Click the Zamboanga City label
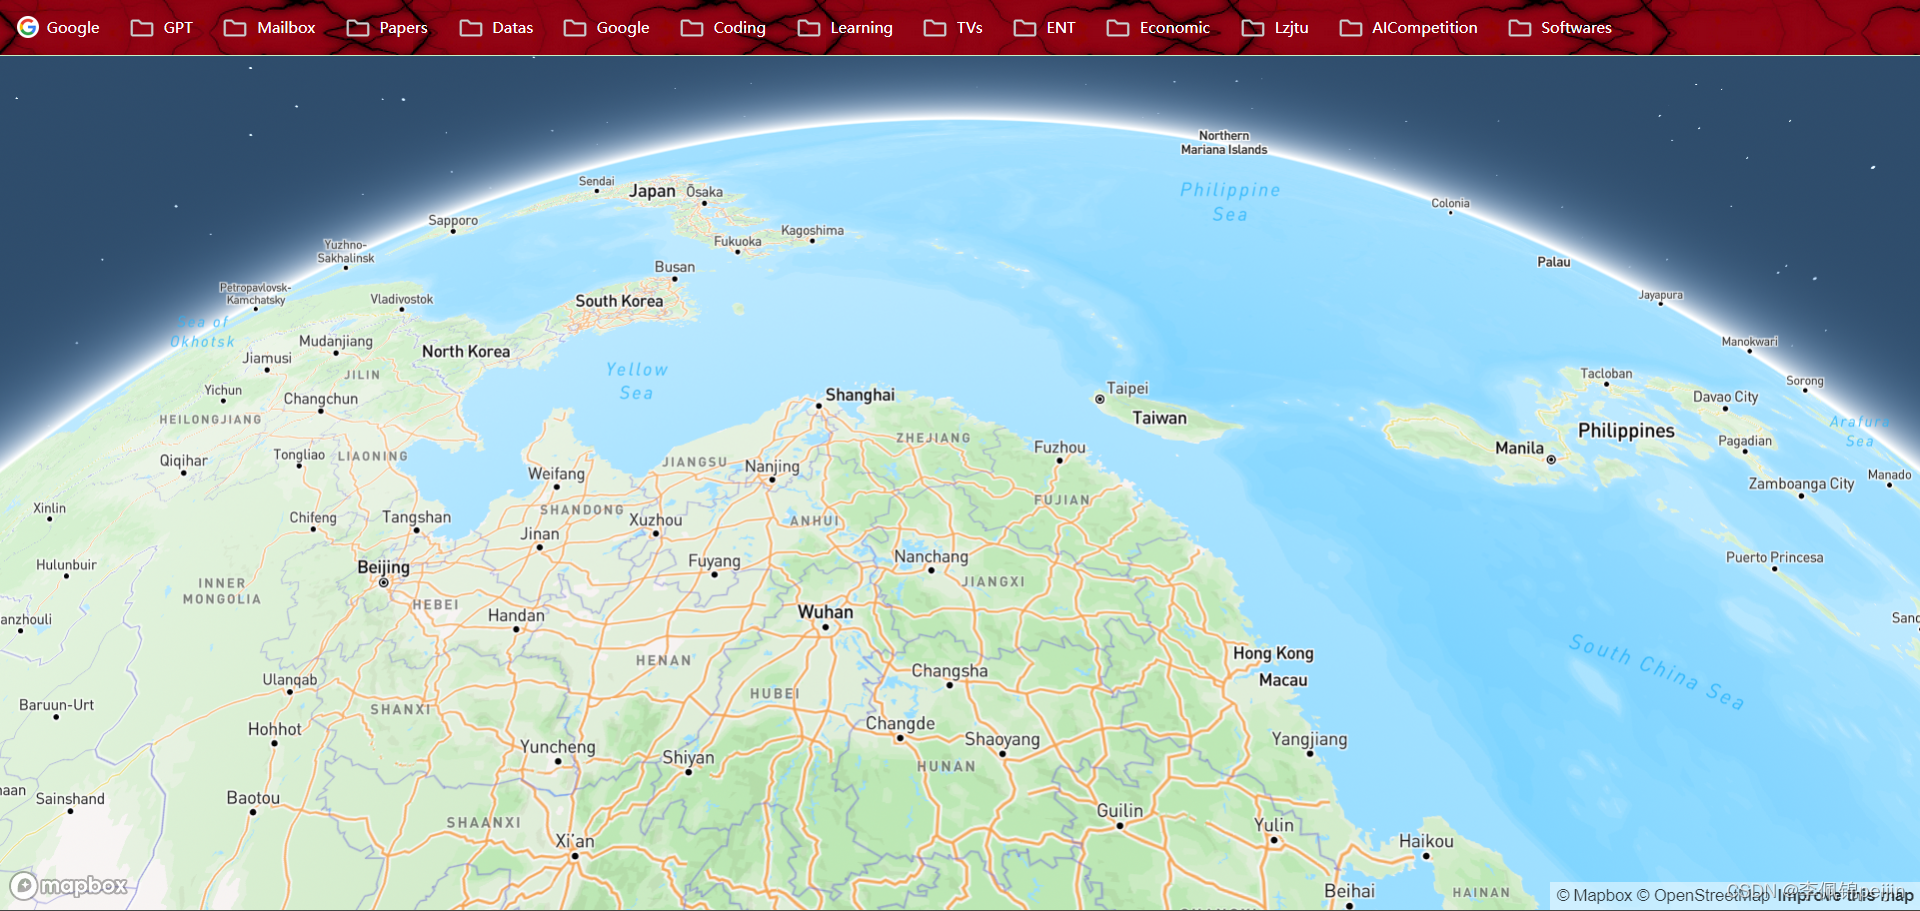The width and height of the screenshot is (1920, 911). 1801,484
